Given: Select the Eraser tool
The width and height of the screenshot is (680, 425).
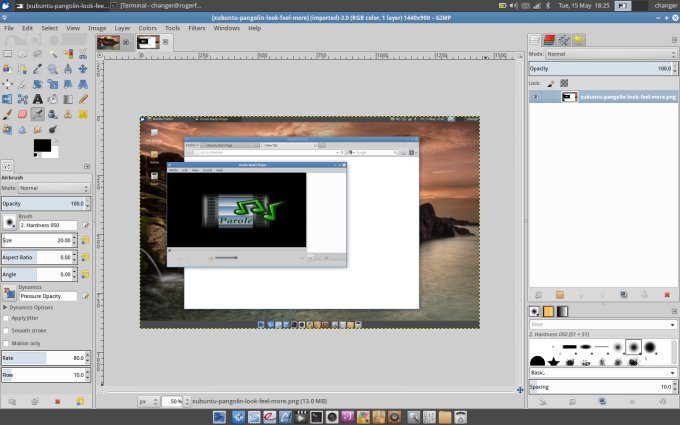Looking at the screenshot, I should coord(22,114).
